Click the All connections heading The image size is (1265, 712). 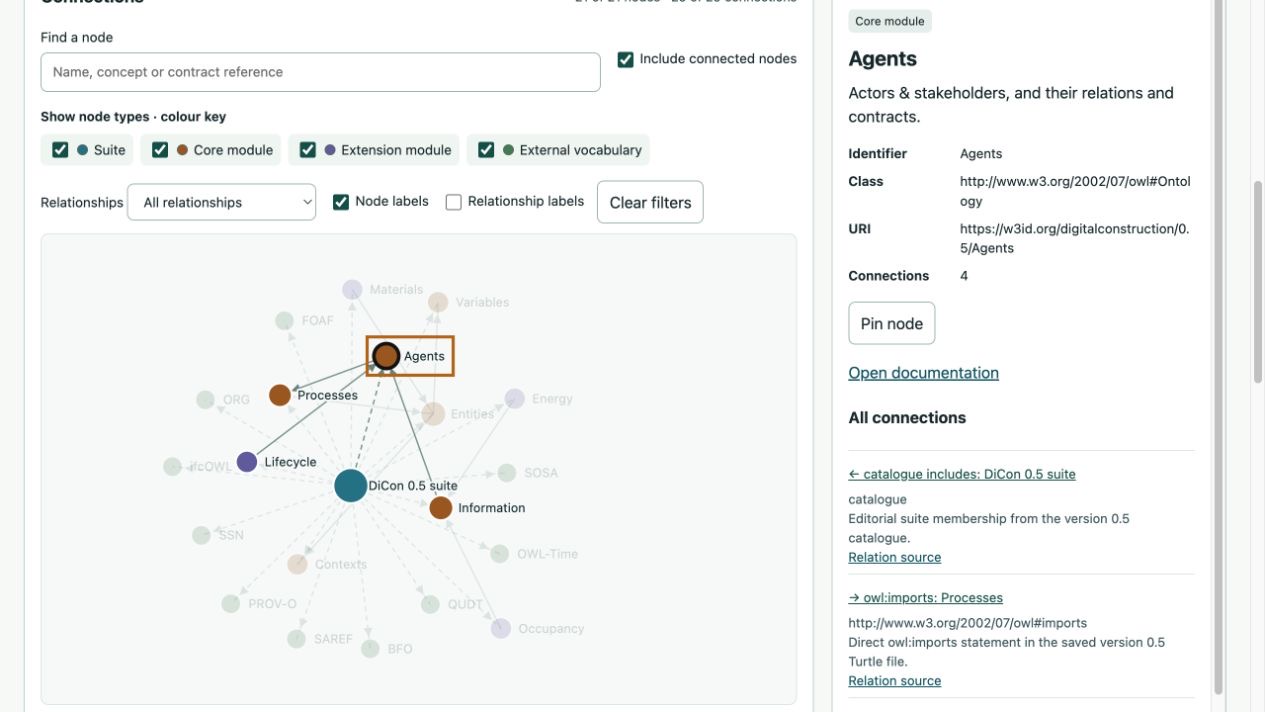907,418
